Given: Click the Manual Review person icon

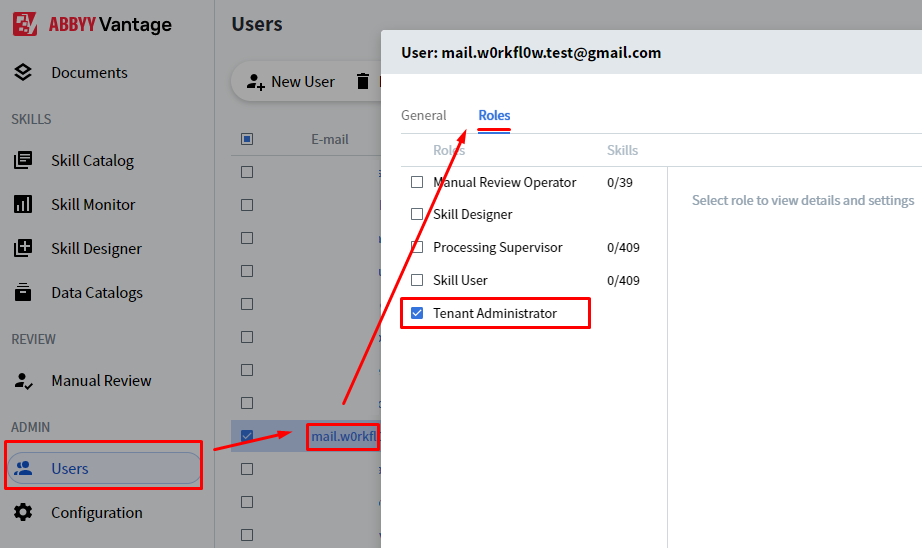Looking at the screenshot, I should tap(23, 380).
